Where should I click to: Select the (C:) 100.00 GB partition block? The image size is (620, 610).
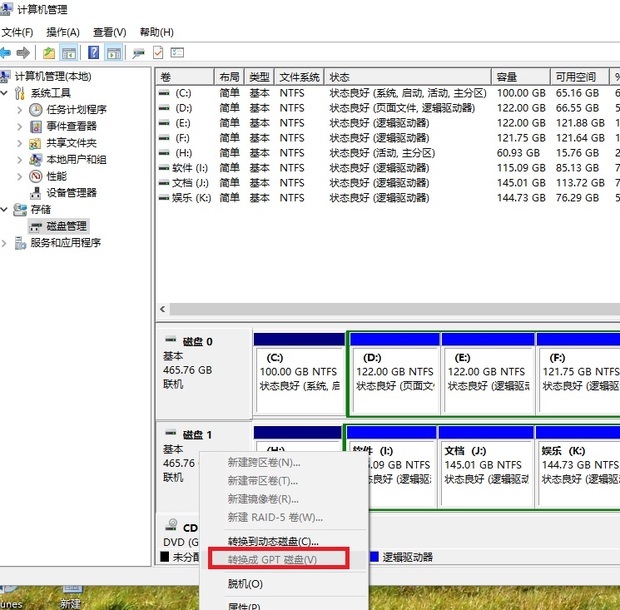tap(299, 374)
